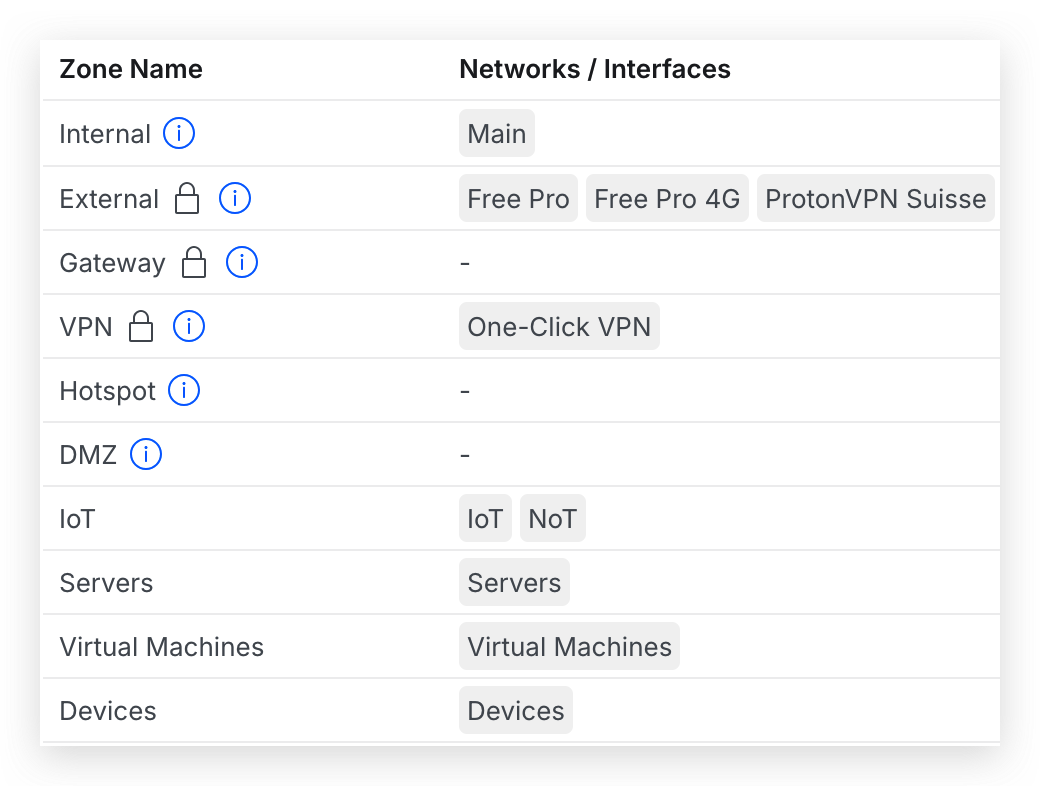
Task: Select the lock icon next to VPN
Action: click(x=141, y=326)
